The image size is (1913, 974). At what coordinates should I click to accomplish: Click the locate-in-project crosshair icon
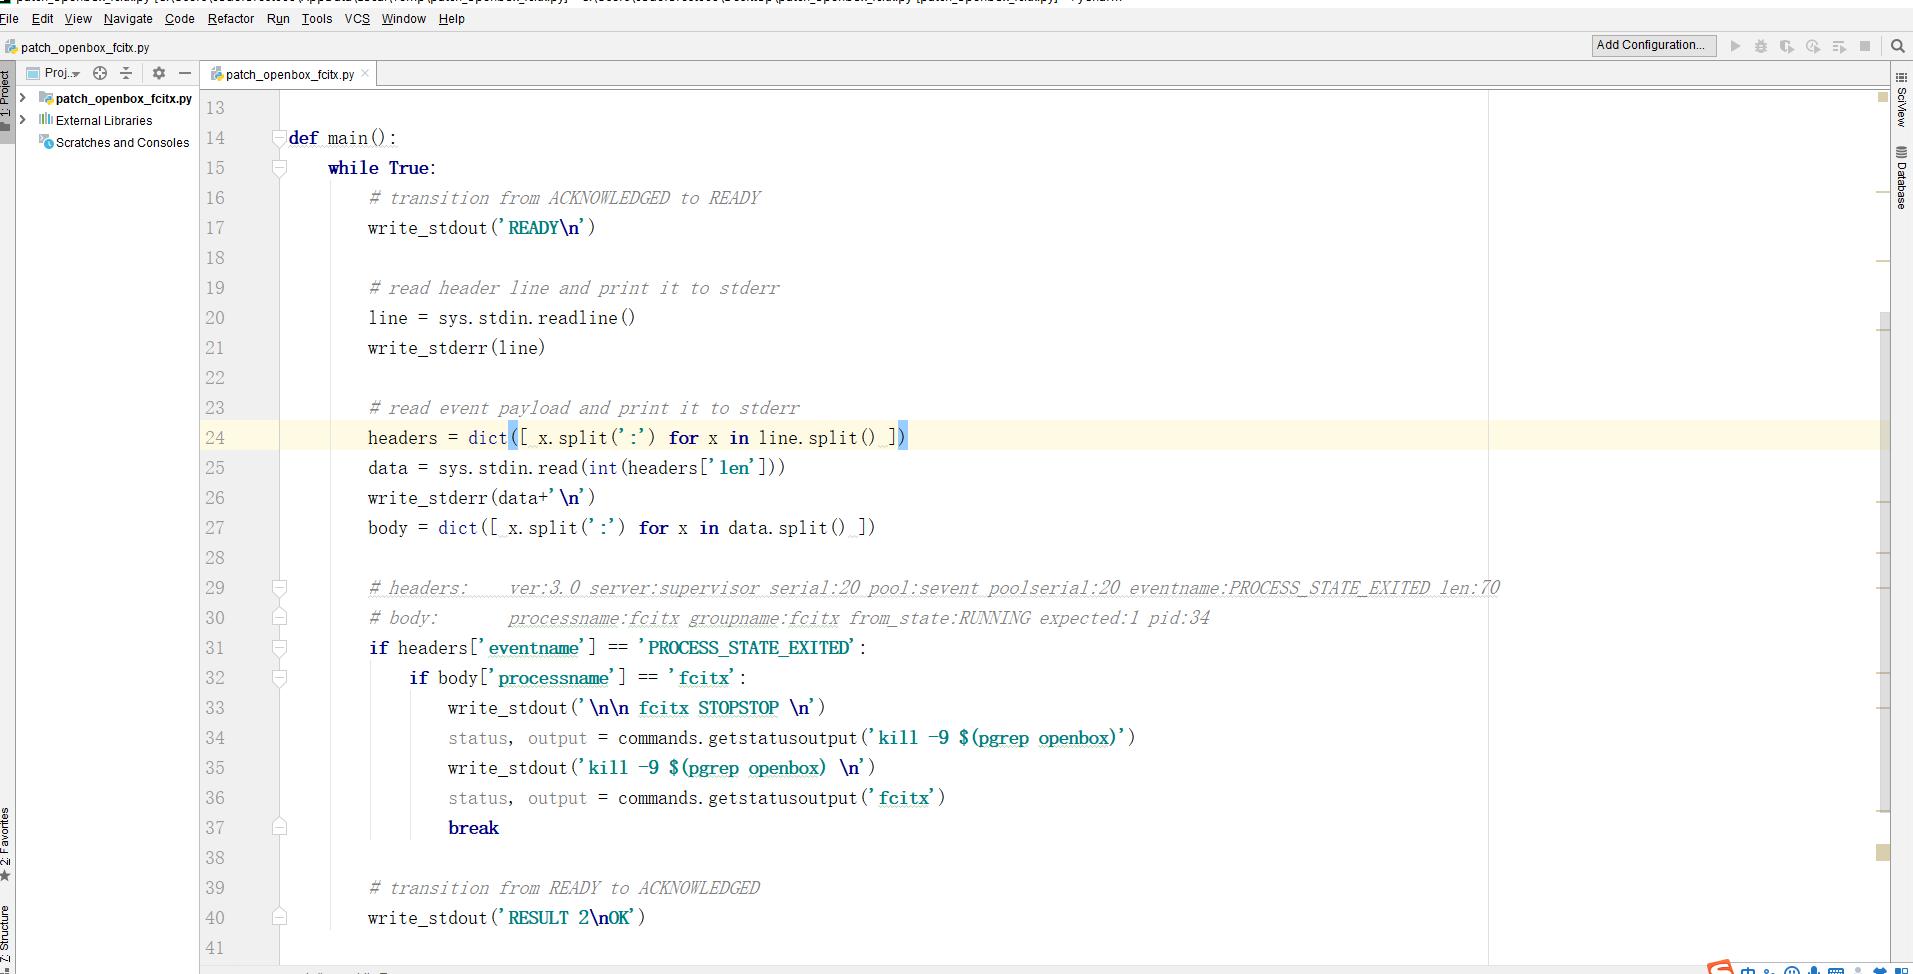coord(100,73)
